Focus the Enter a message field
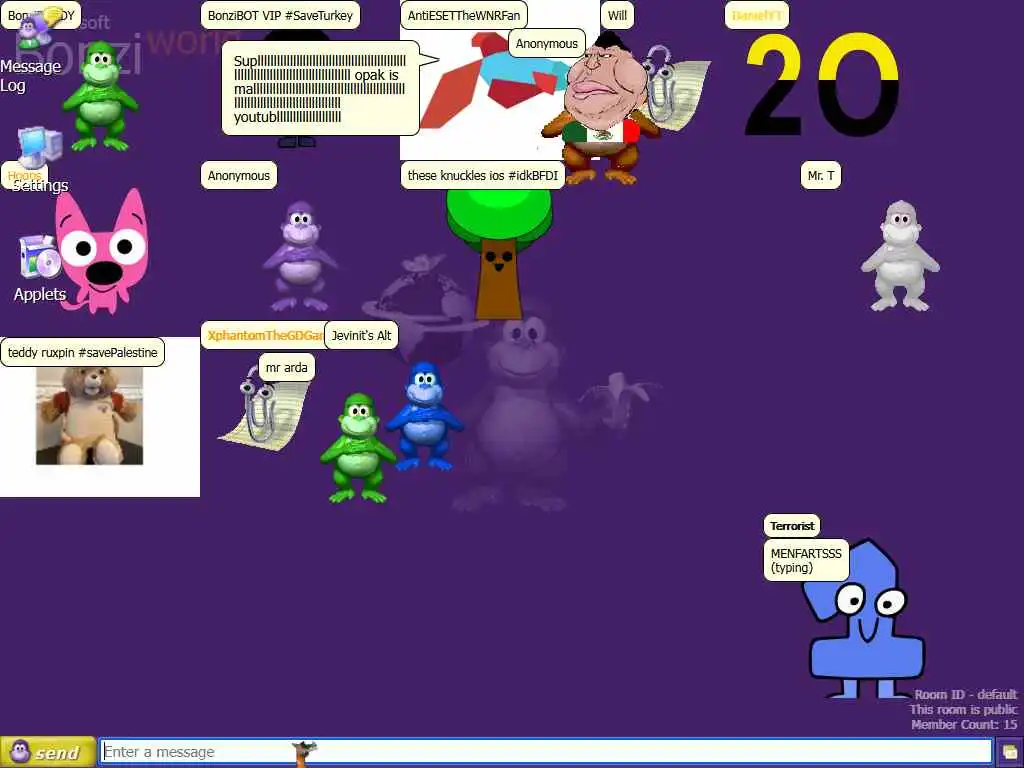1024x768 pixels. [546, 752]
